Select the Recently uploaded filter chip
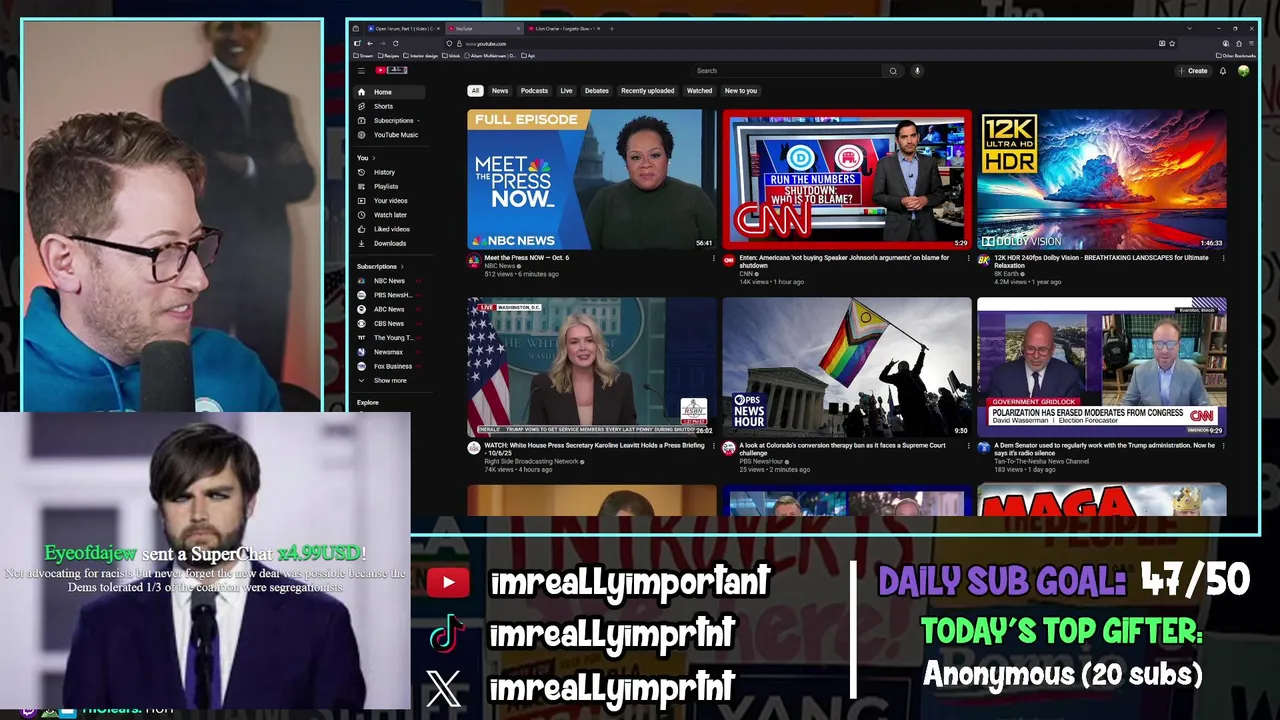Image resolution: width=1280 pixels, height=720 pixels. click(648, 91)
